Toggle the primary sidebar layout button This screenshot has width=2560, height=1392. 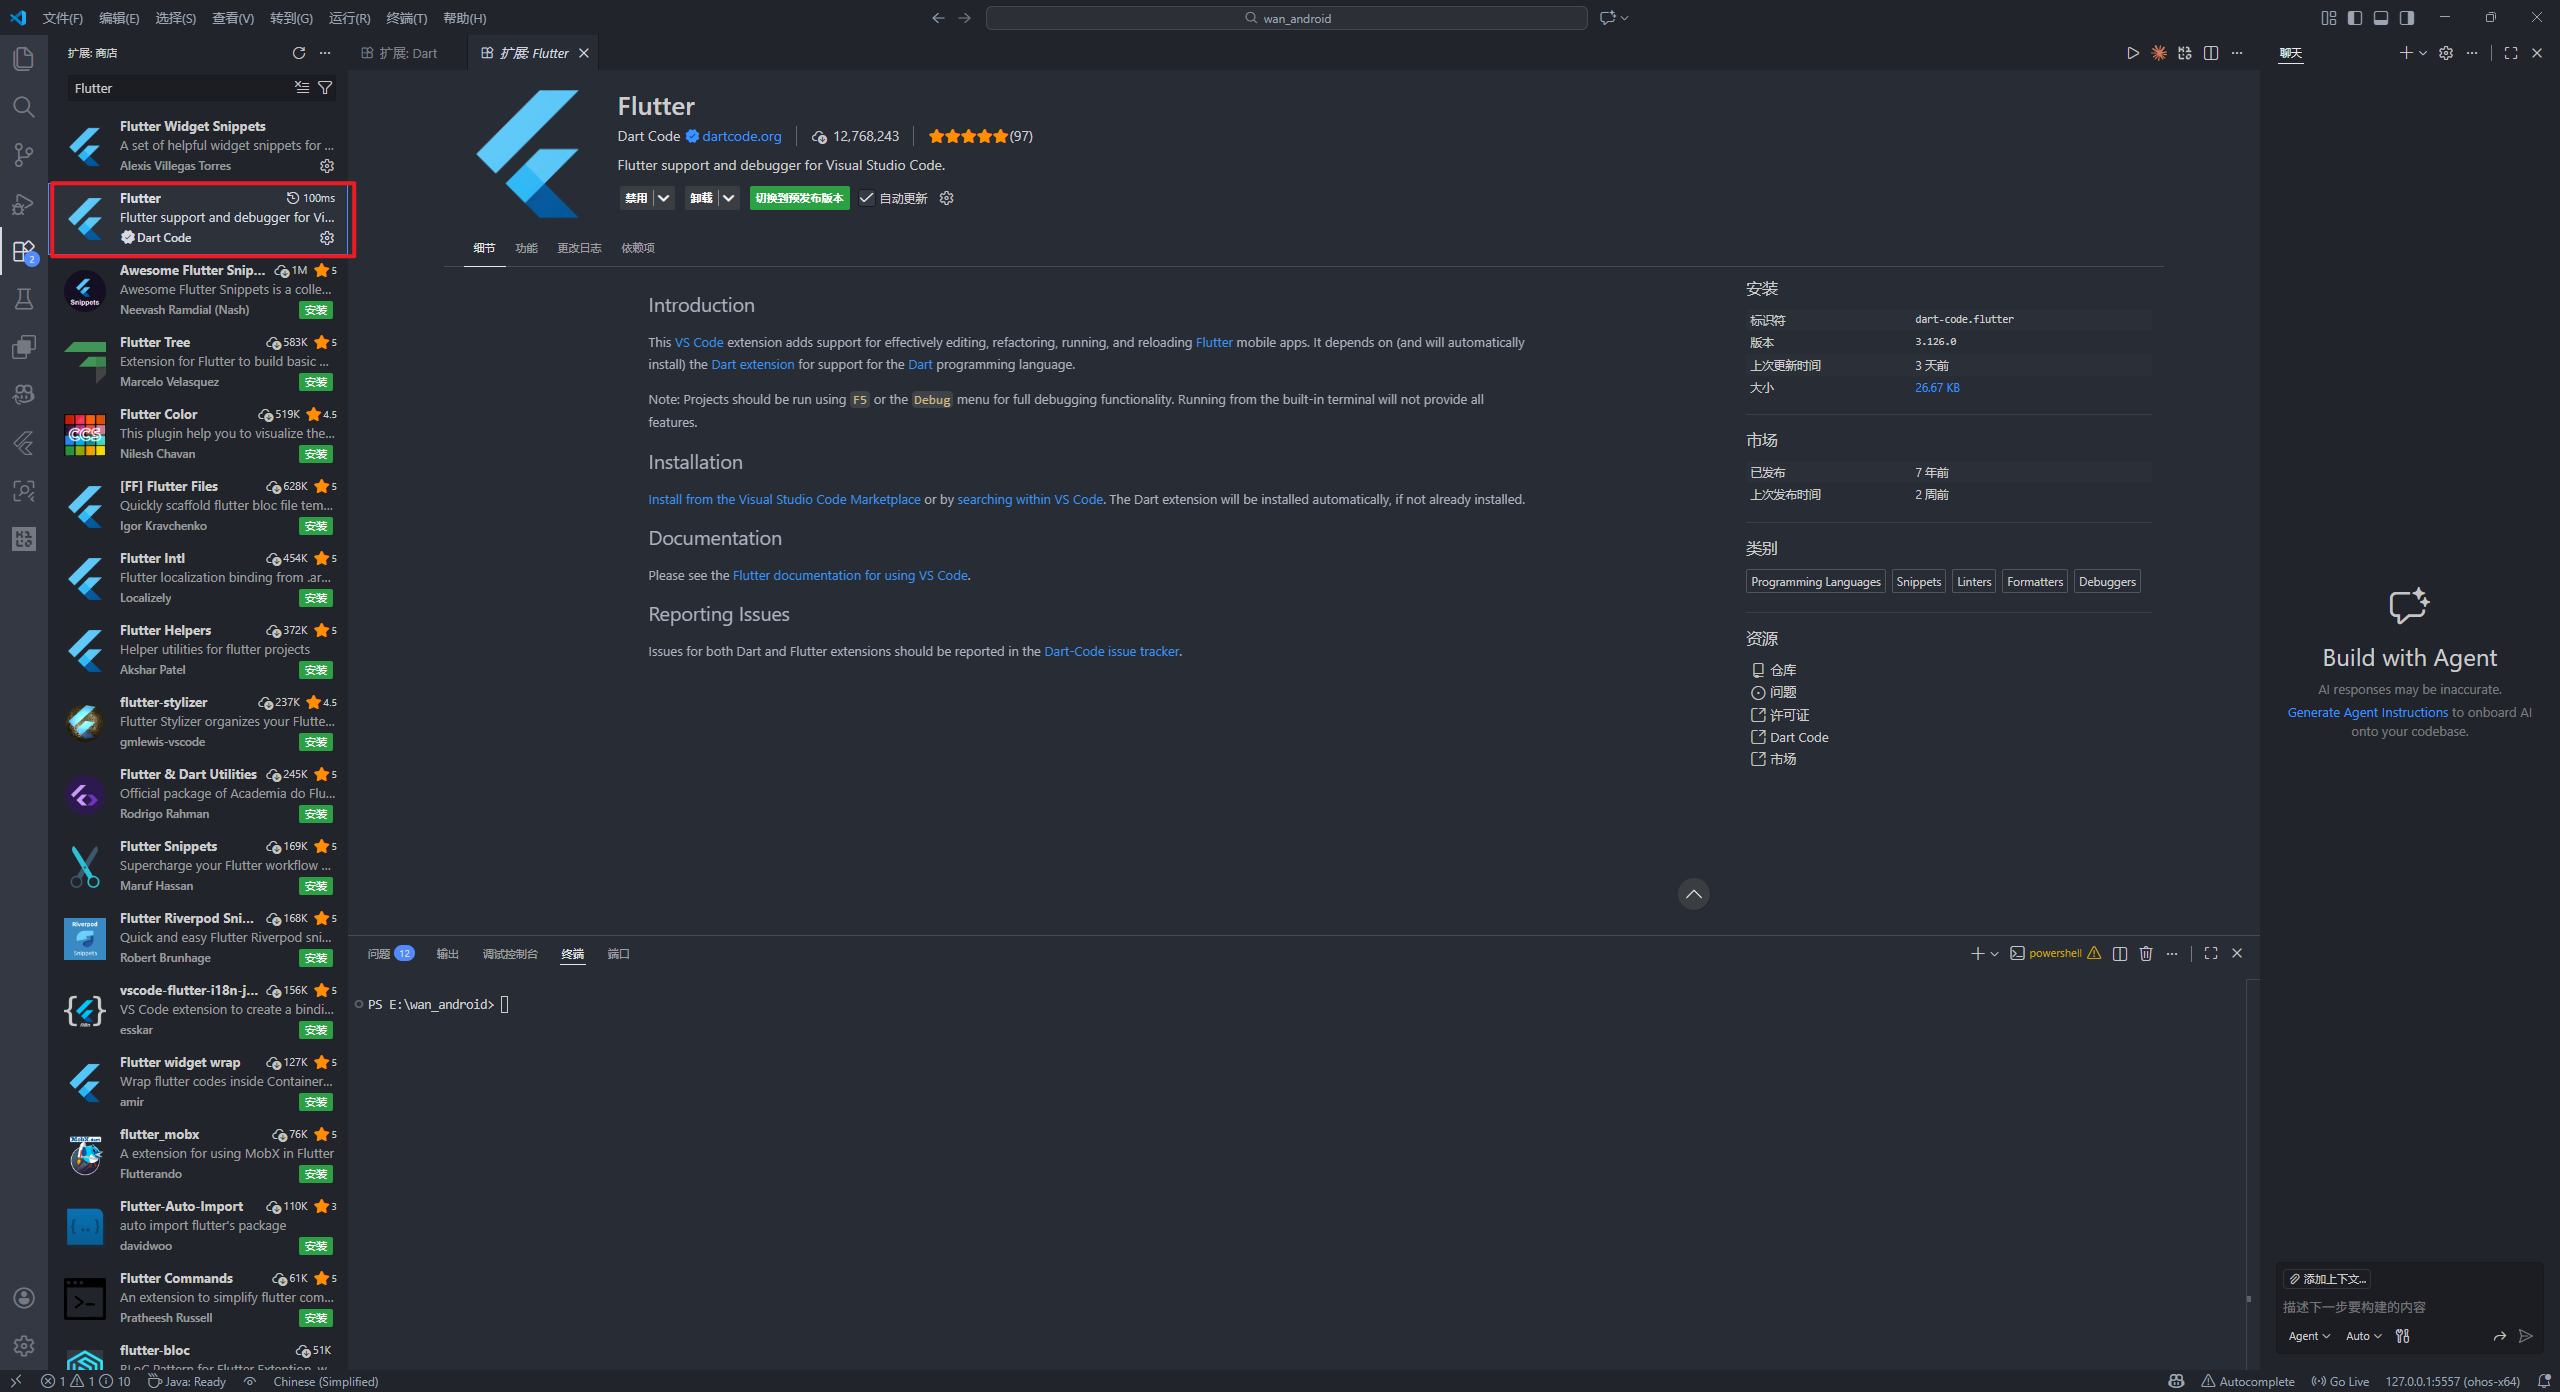2355,18
